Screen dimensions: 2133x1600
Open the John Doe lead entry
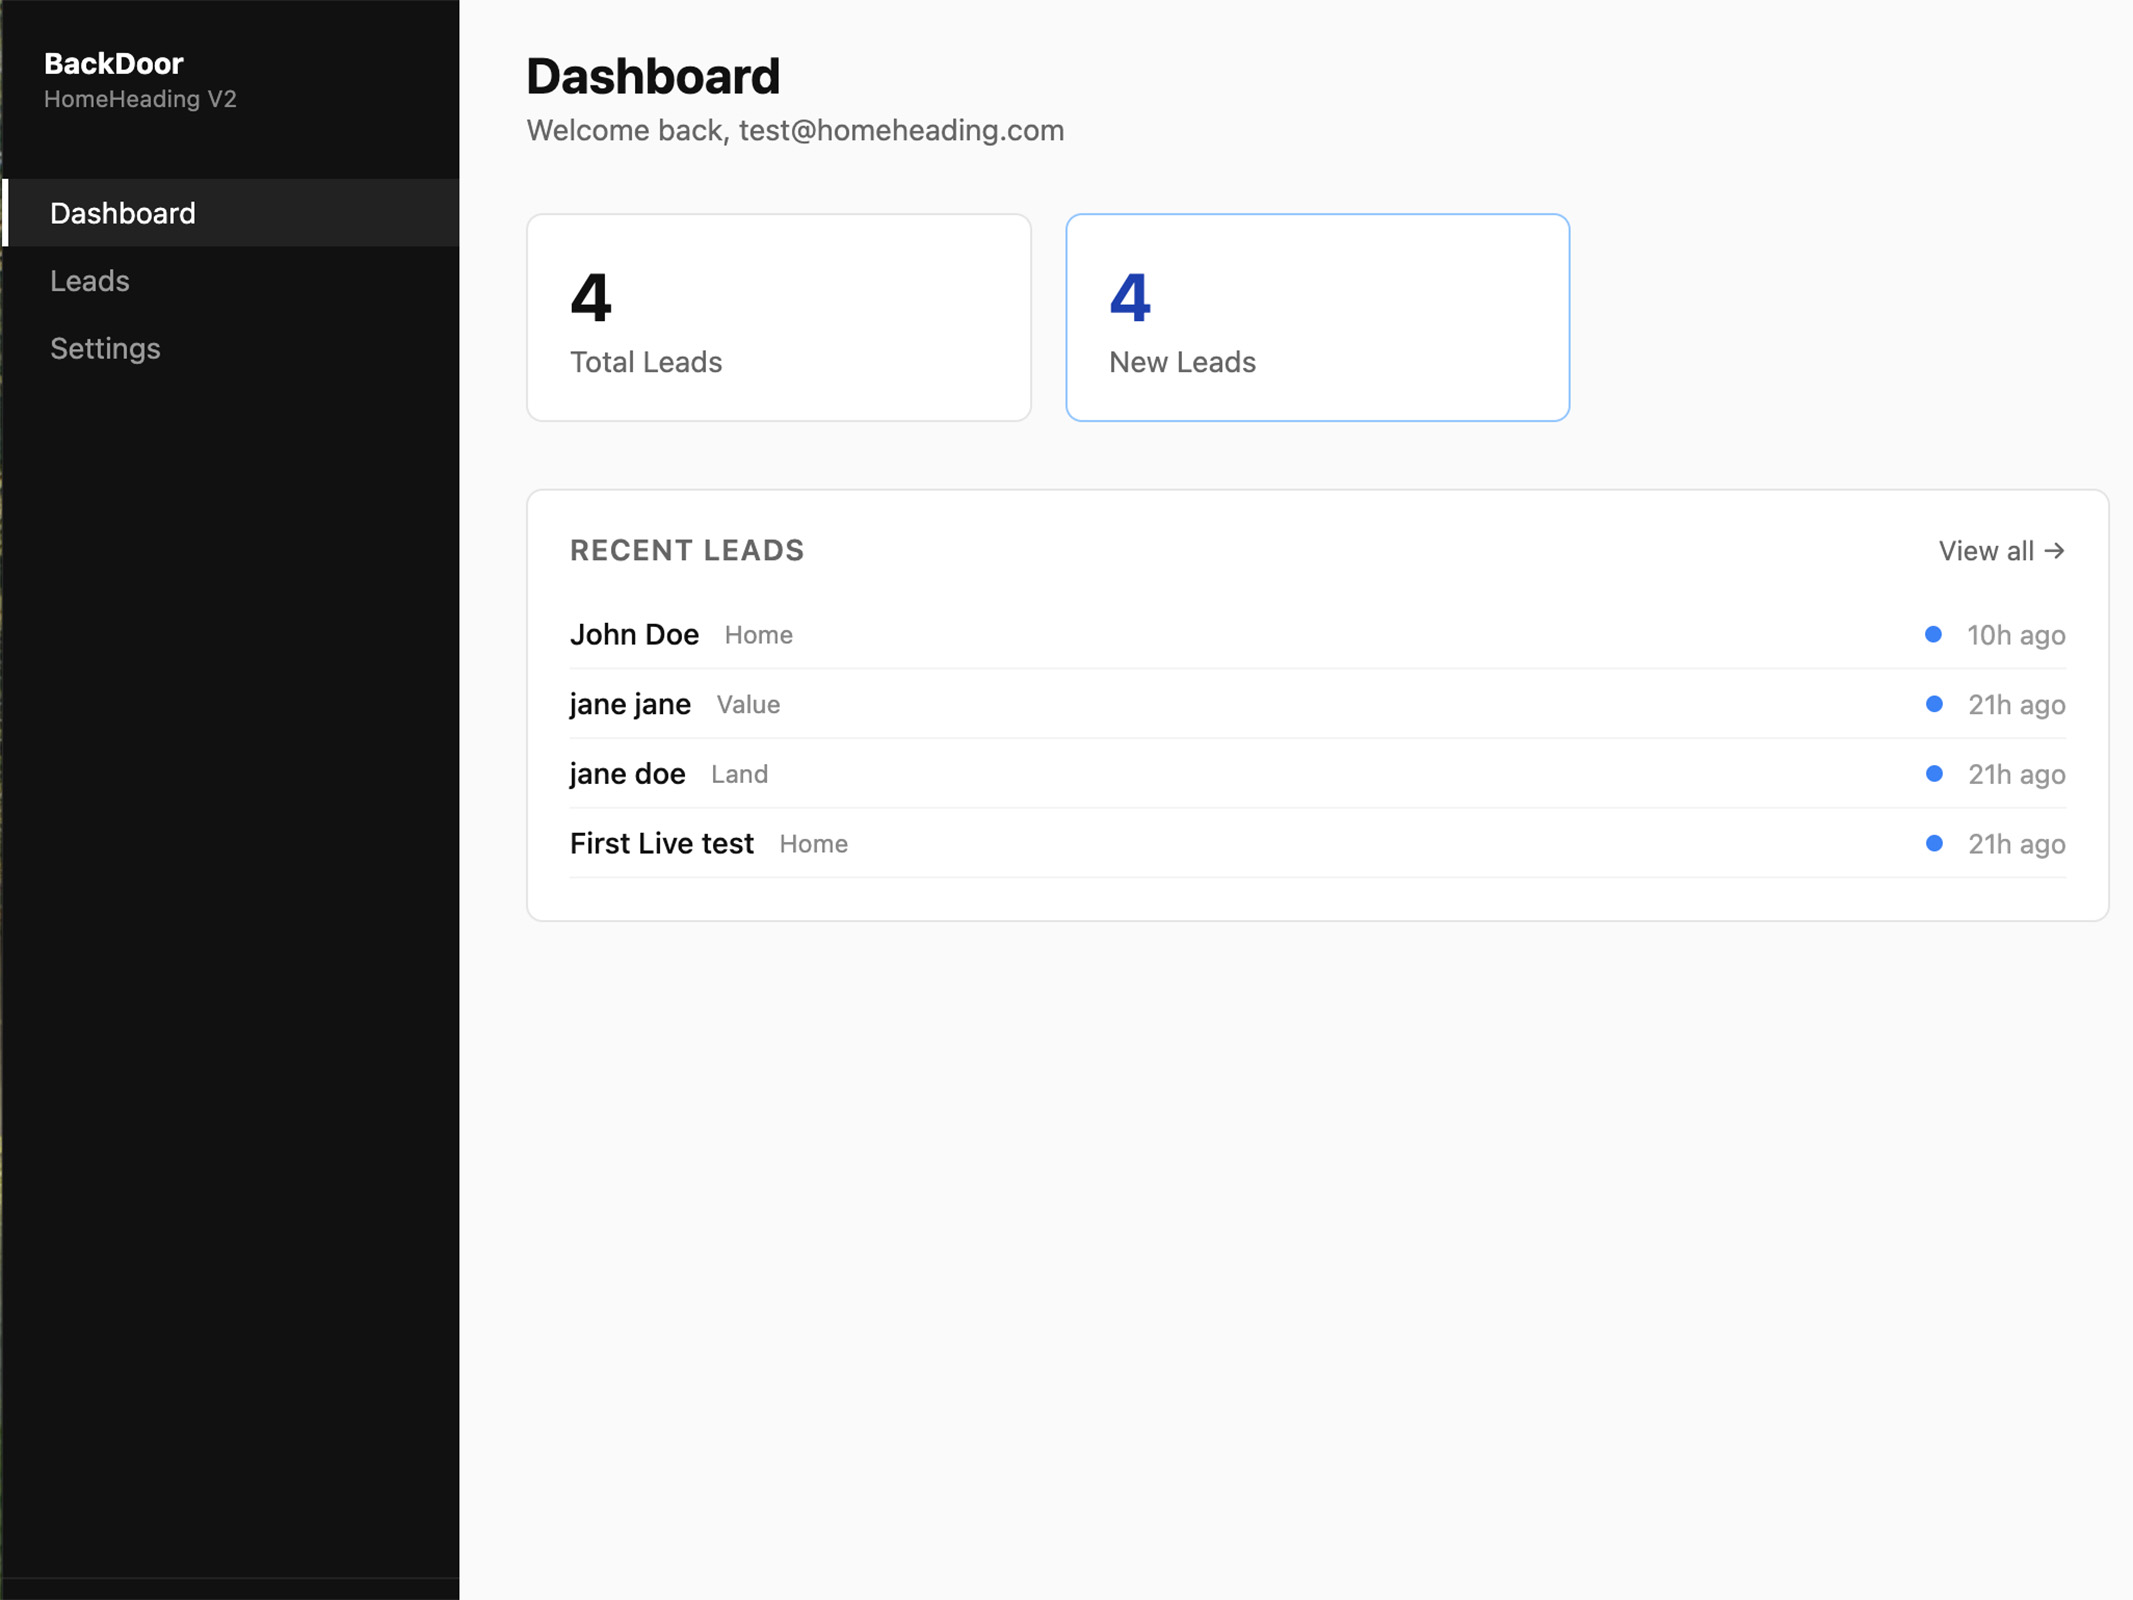tap(634, 634)
